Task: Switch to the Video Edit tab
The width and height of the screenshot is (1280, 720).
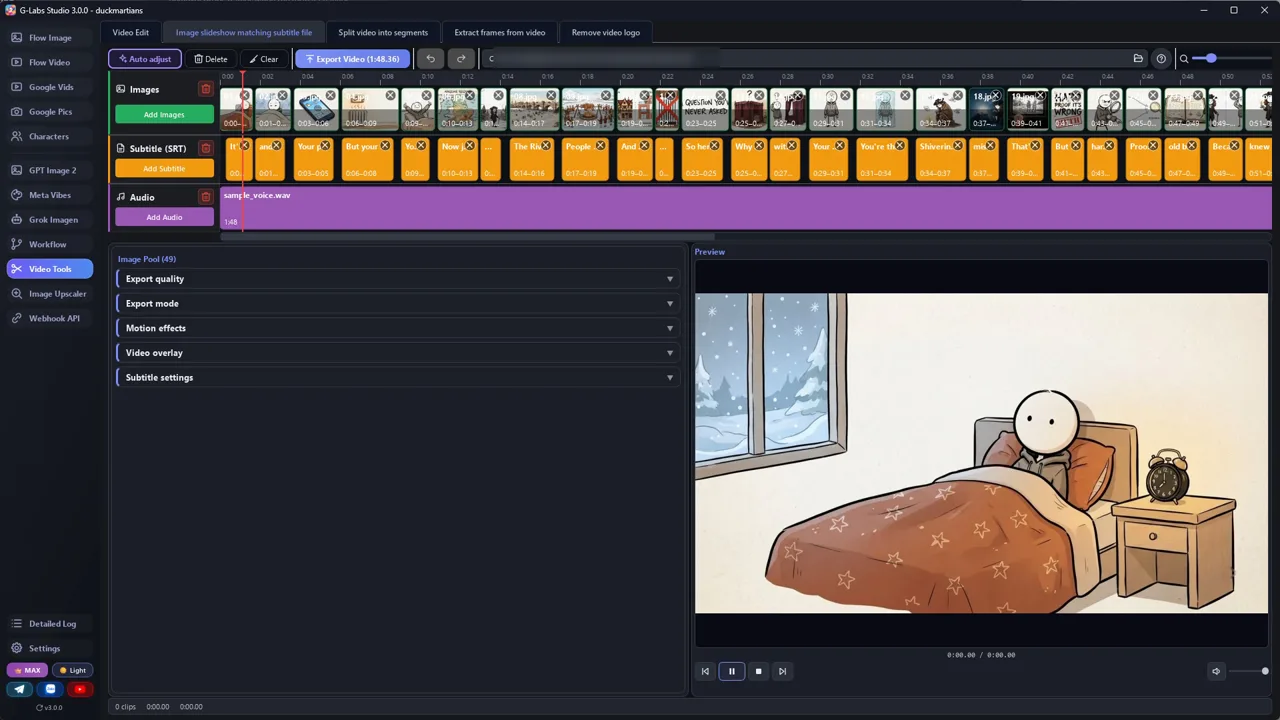Action: pyautogui.click(x=130, y=33)
